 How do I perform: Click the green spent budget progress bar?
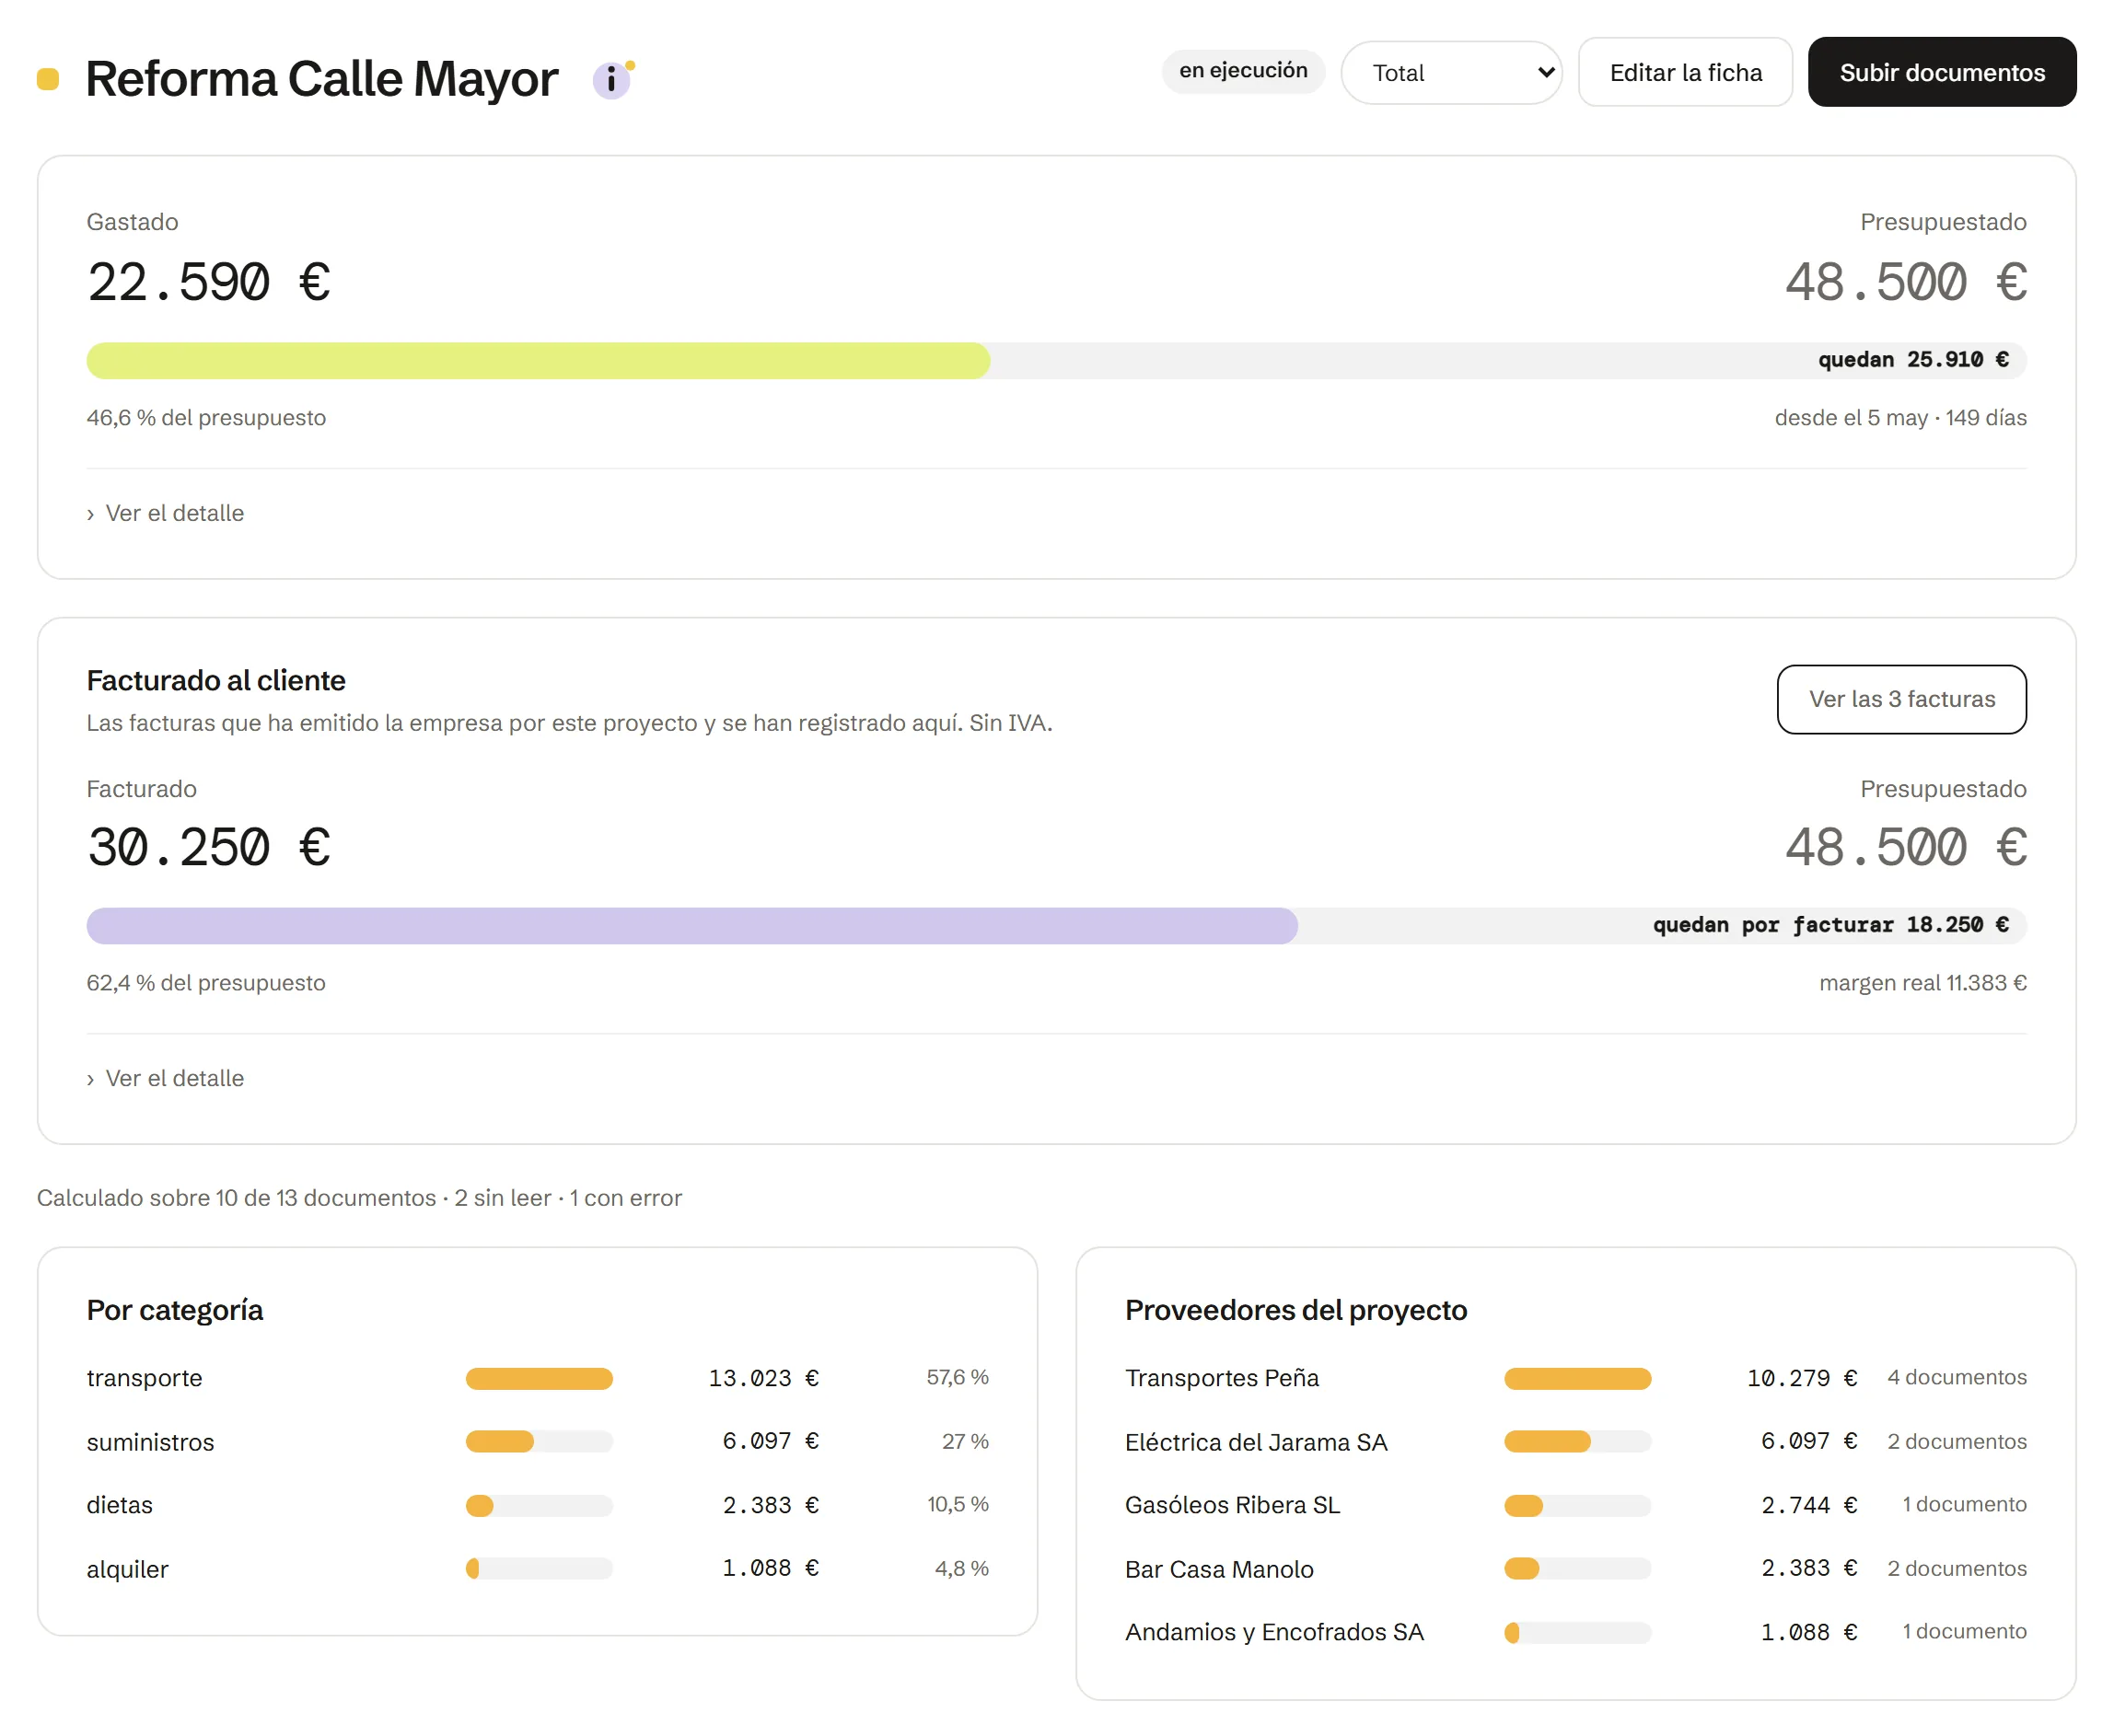[x=538, y=360]
